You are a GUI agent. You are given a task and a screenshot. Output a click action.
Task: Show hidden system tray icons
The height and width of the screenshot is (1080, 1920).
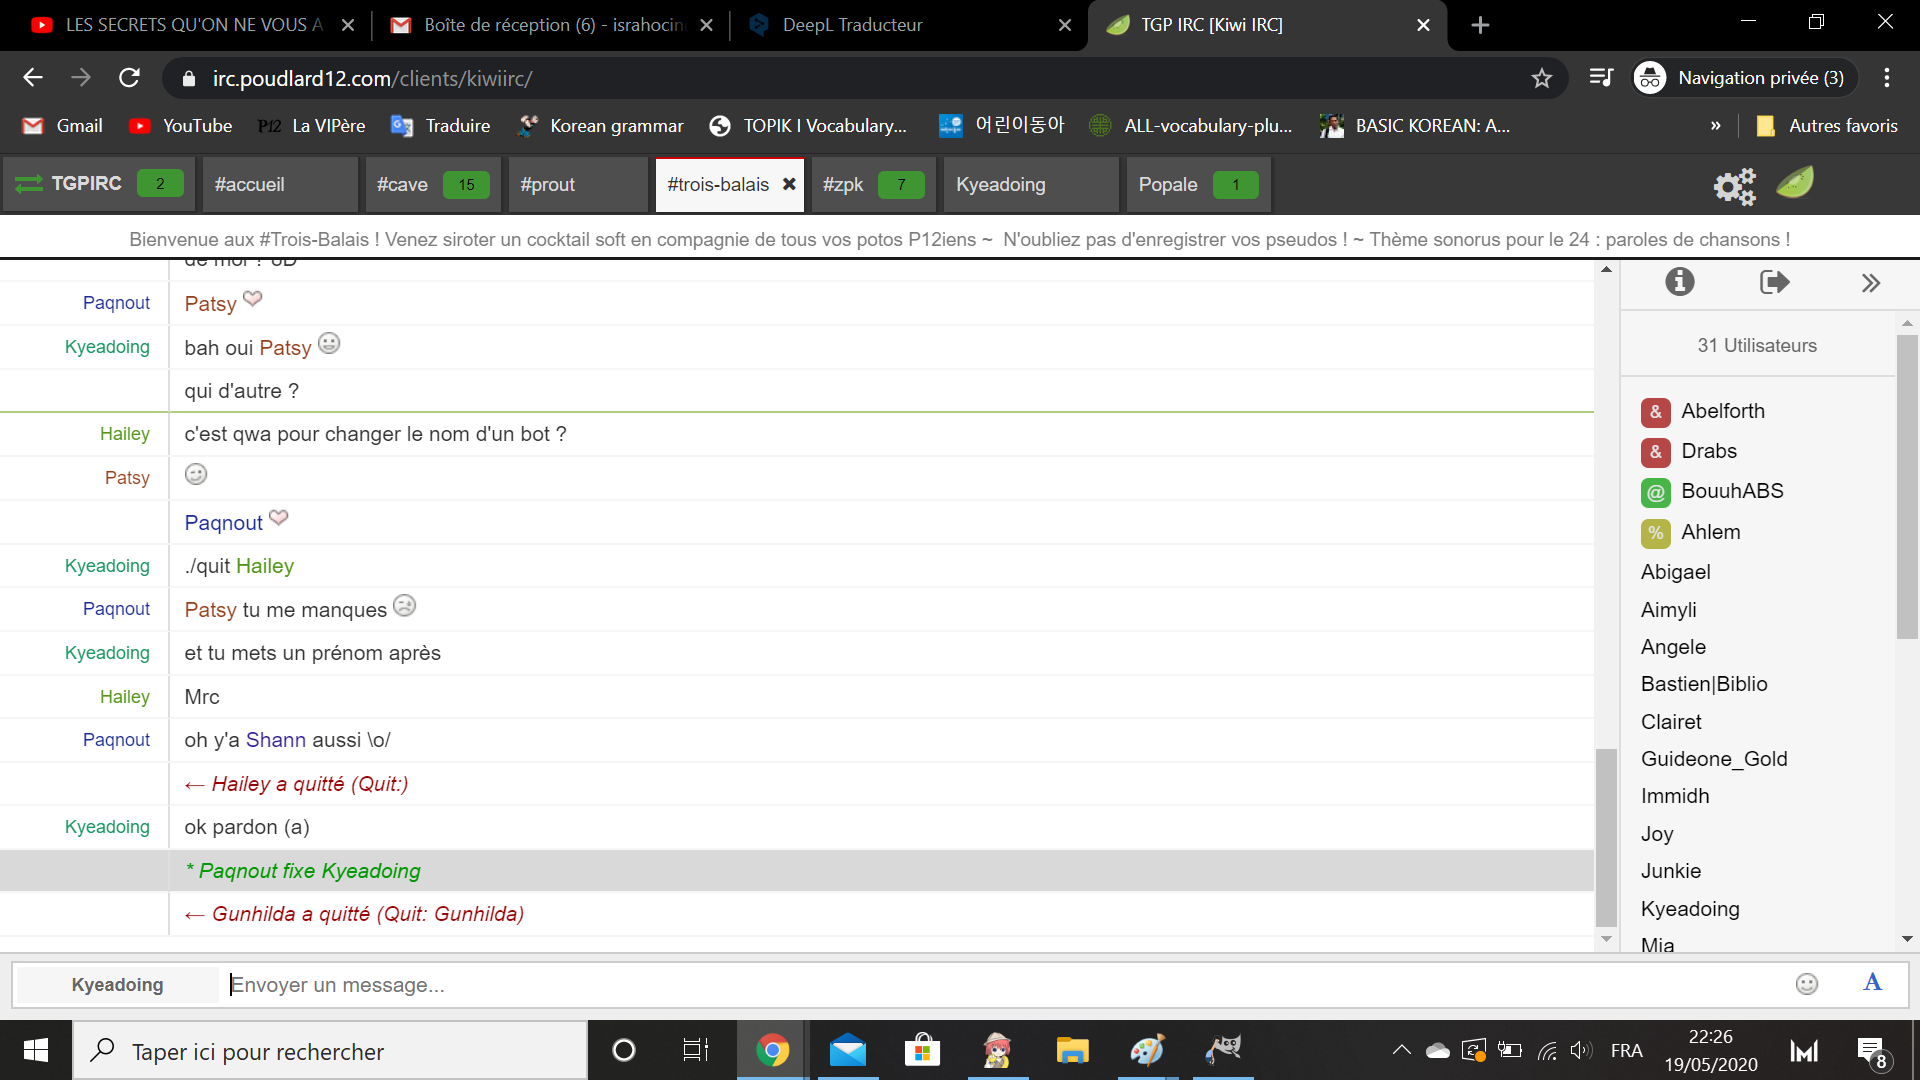1401,1050
